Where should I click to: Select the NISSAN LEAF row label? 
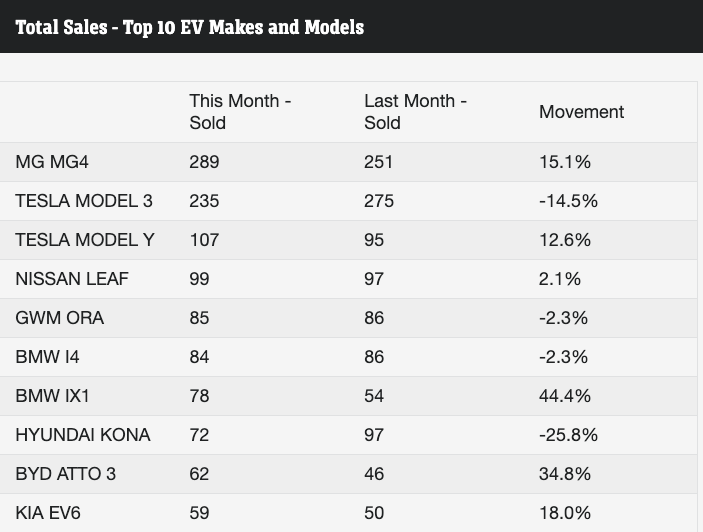tap(72, 279)
